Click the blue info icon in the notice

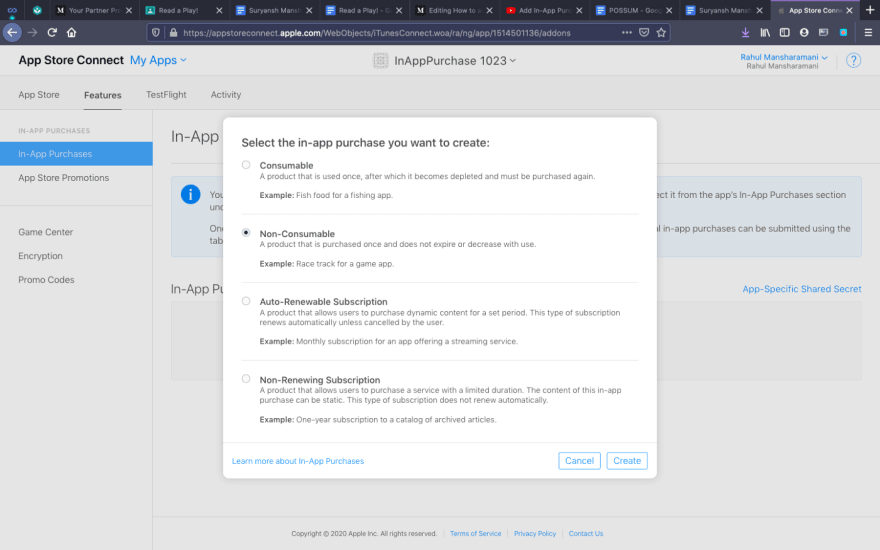[x=190, y=194]
